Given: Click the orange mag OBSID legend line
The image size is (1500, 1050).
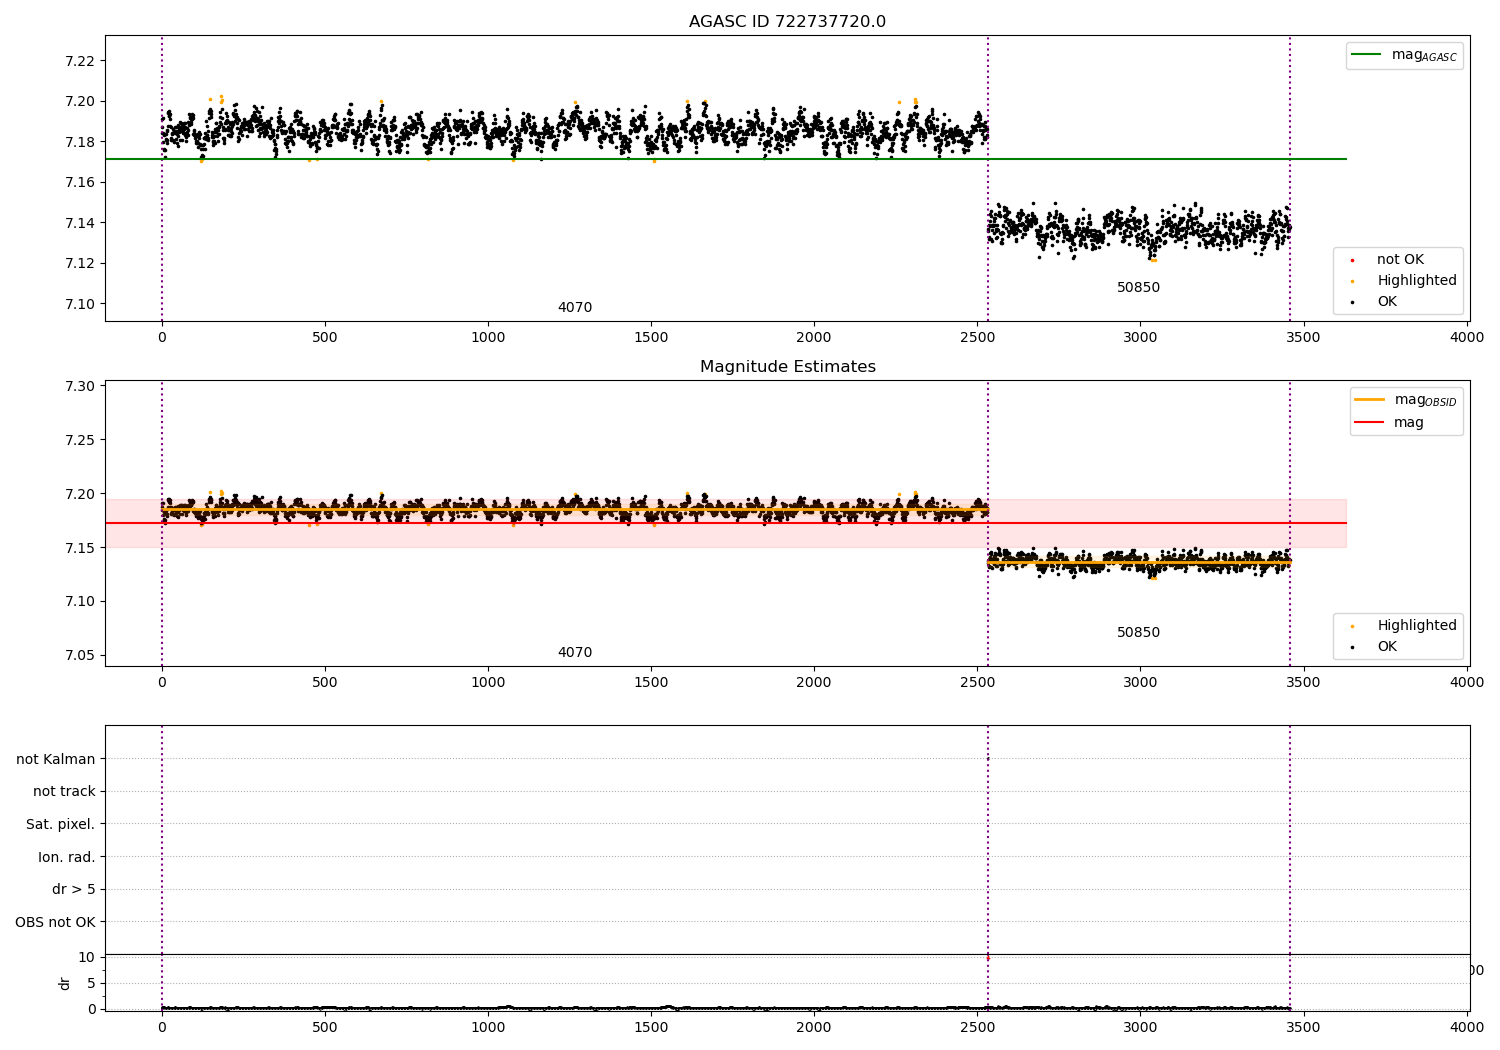Looking at the screenshot, I should point(1369,400).
